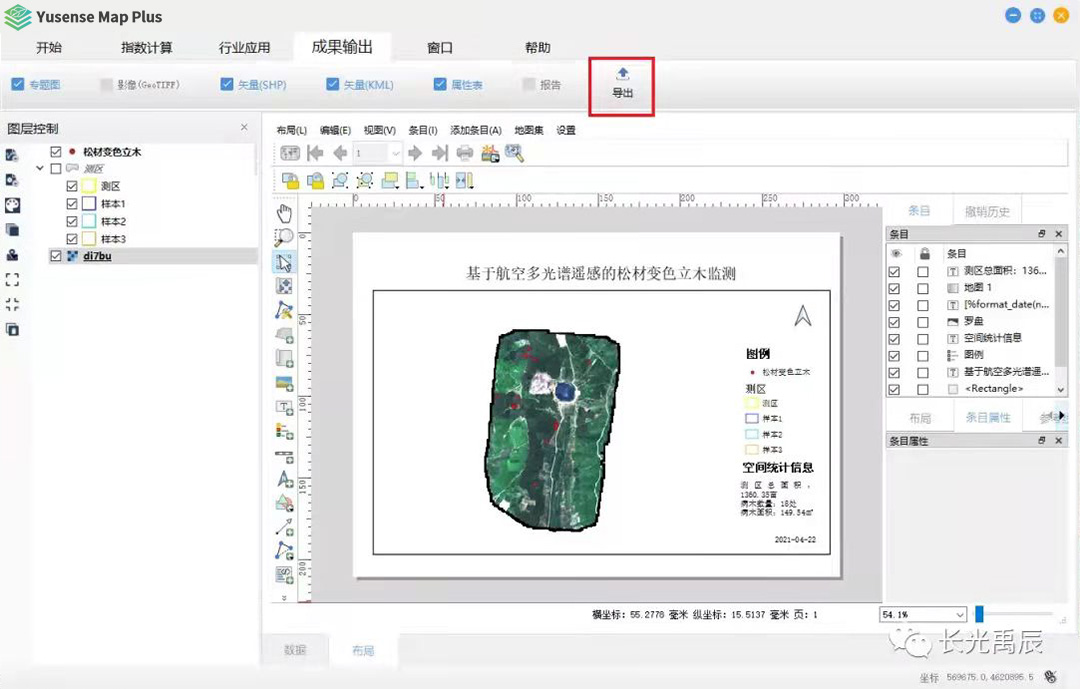The image size is (1080, 689).
Task: Add an arrow line item
Action: click(284, 528)
